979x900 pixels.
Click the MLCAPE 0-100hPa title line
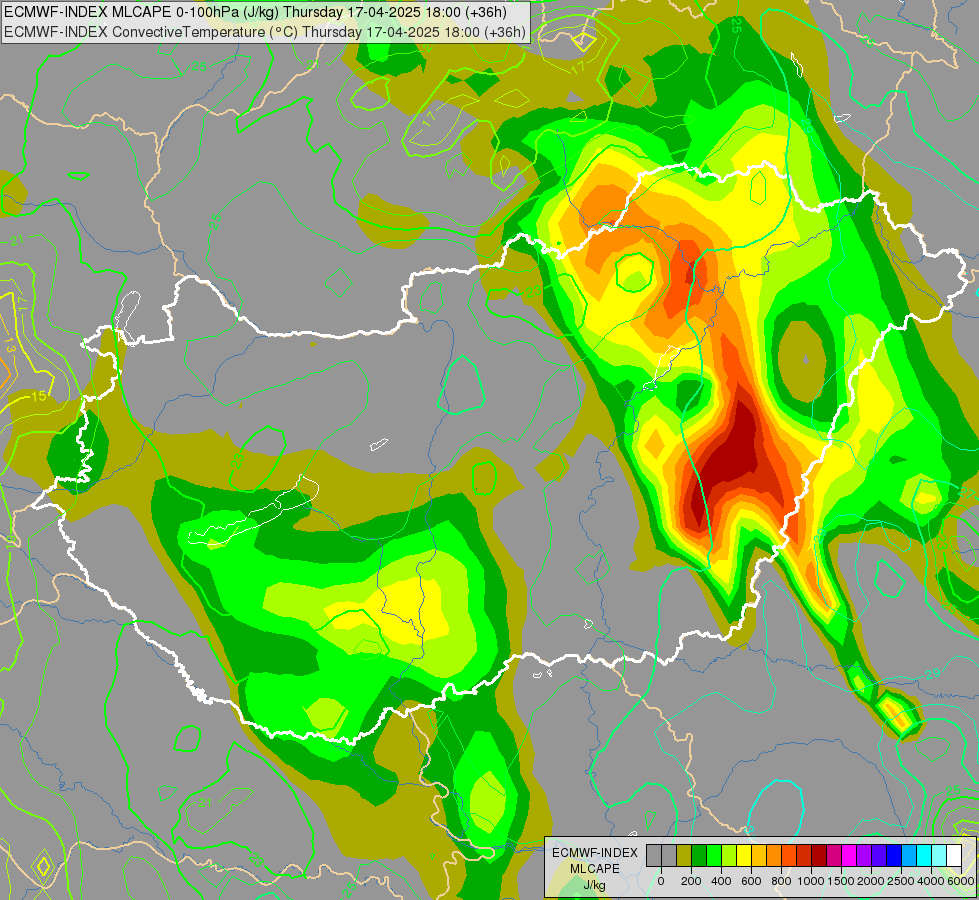pyautogui.click(x=255, y=12)
